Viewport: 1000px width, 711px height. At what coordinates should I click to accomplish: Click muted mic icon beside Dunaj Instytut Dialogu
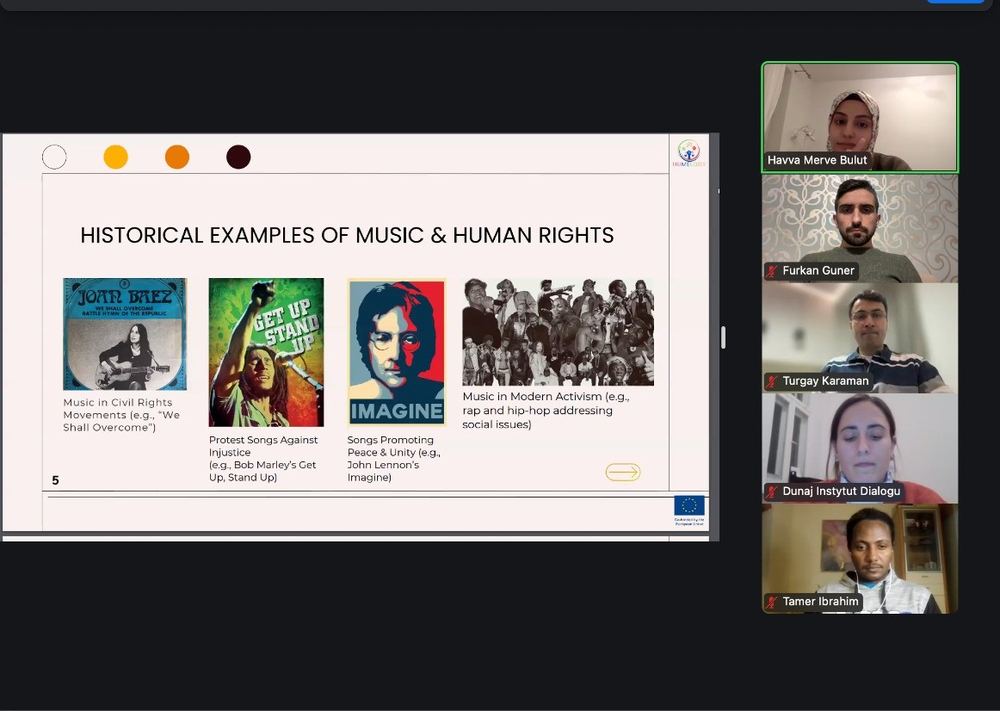coord(772,492)
